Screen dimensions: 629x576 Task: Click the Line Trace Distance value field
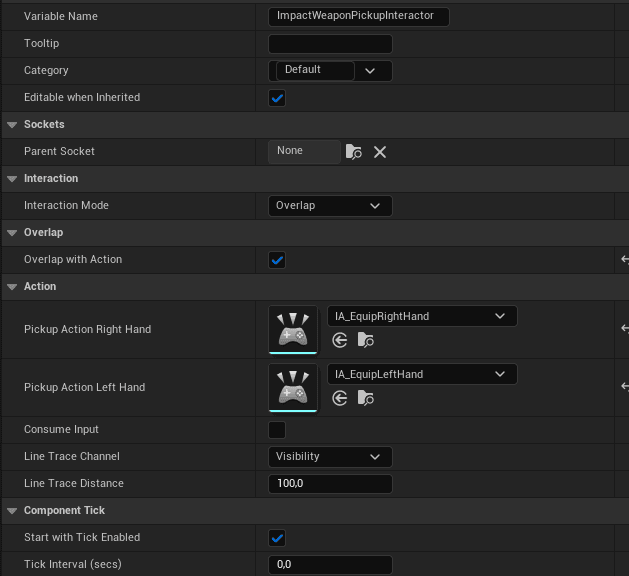pyautogui.click(x=330, y=484)
